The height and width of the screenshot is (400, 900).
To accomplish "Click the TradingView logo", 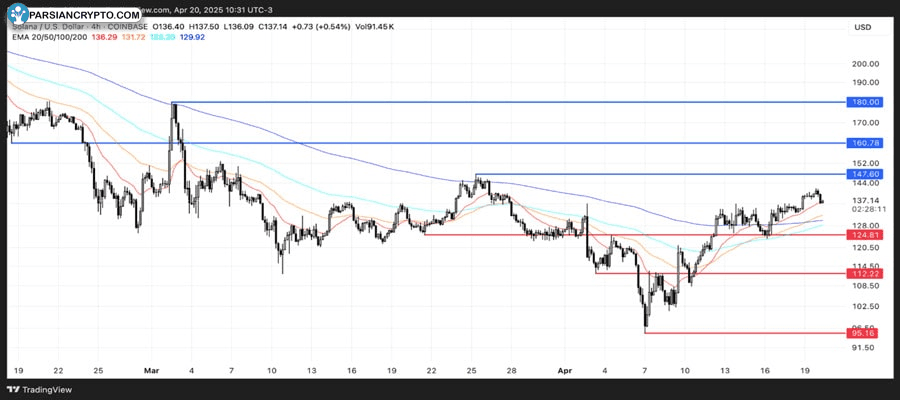I will click(x=40, y=390).
